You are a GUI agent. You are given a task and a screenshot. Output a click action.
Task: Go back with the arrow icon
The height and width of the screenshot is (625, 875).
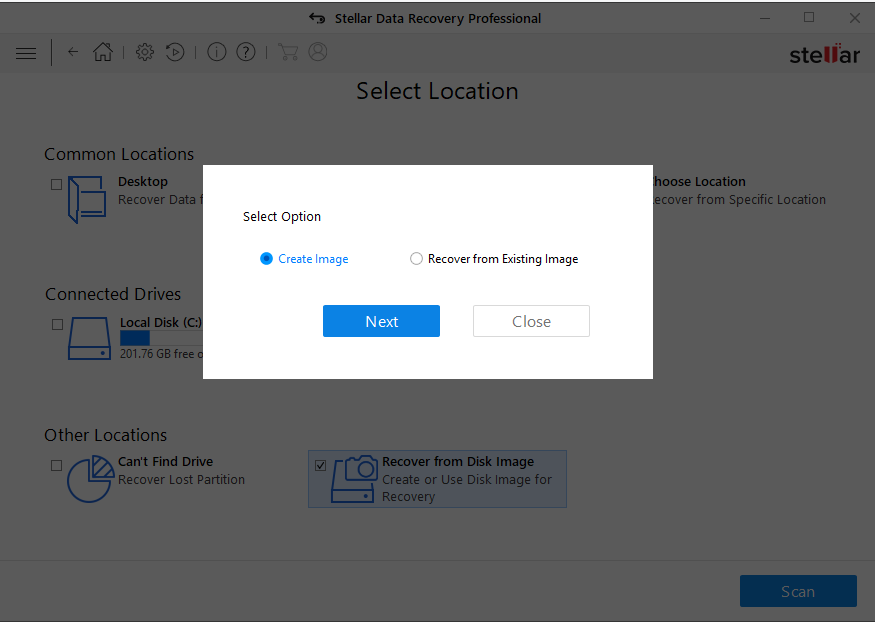point(73,52)
